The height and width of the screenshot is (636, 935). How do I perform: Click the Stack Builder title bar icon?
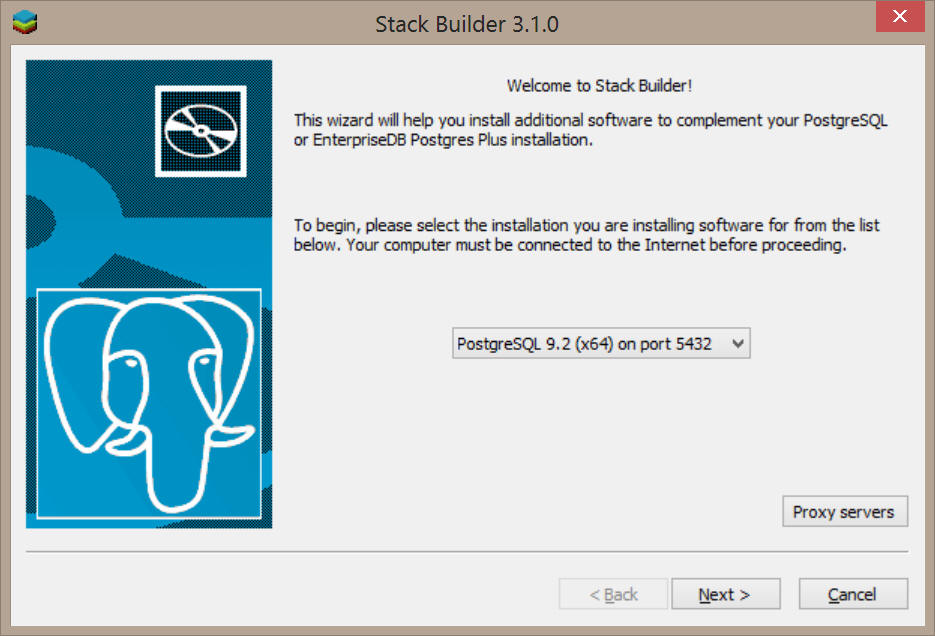[24, 22]
